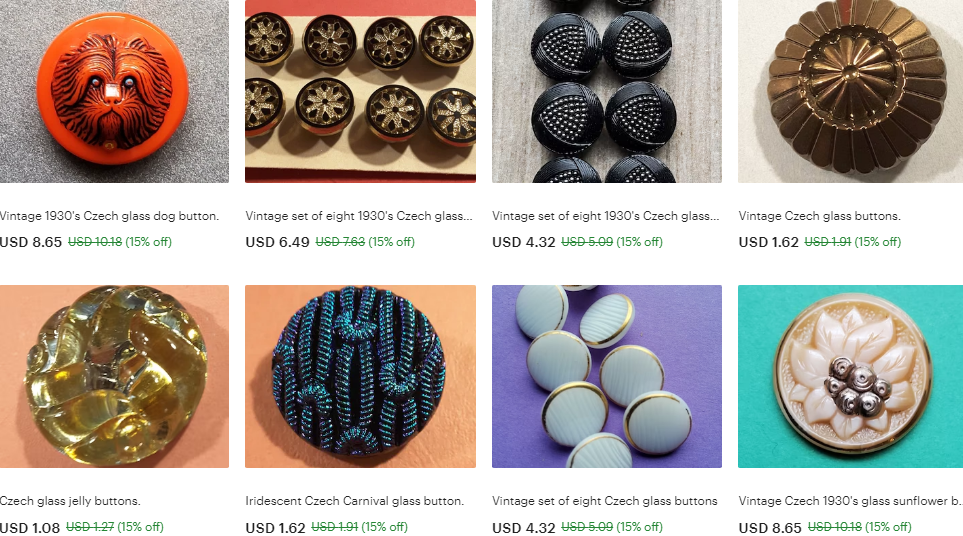Click 'Vintage set of eight Czech glass buttons' title
Screen dimensions: 963x536
(604, 501)
